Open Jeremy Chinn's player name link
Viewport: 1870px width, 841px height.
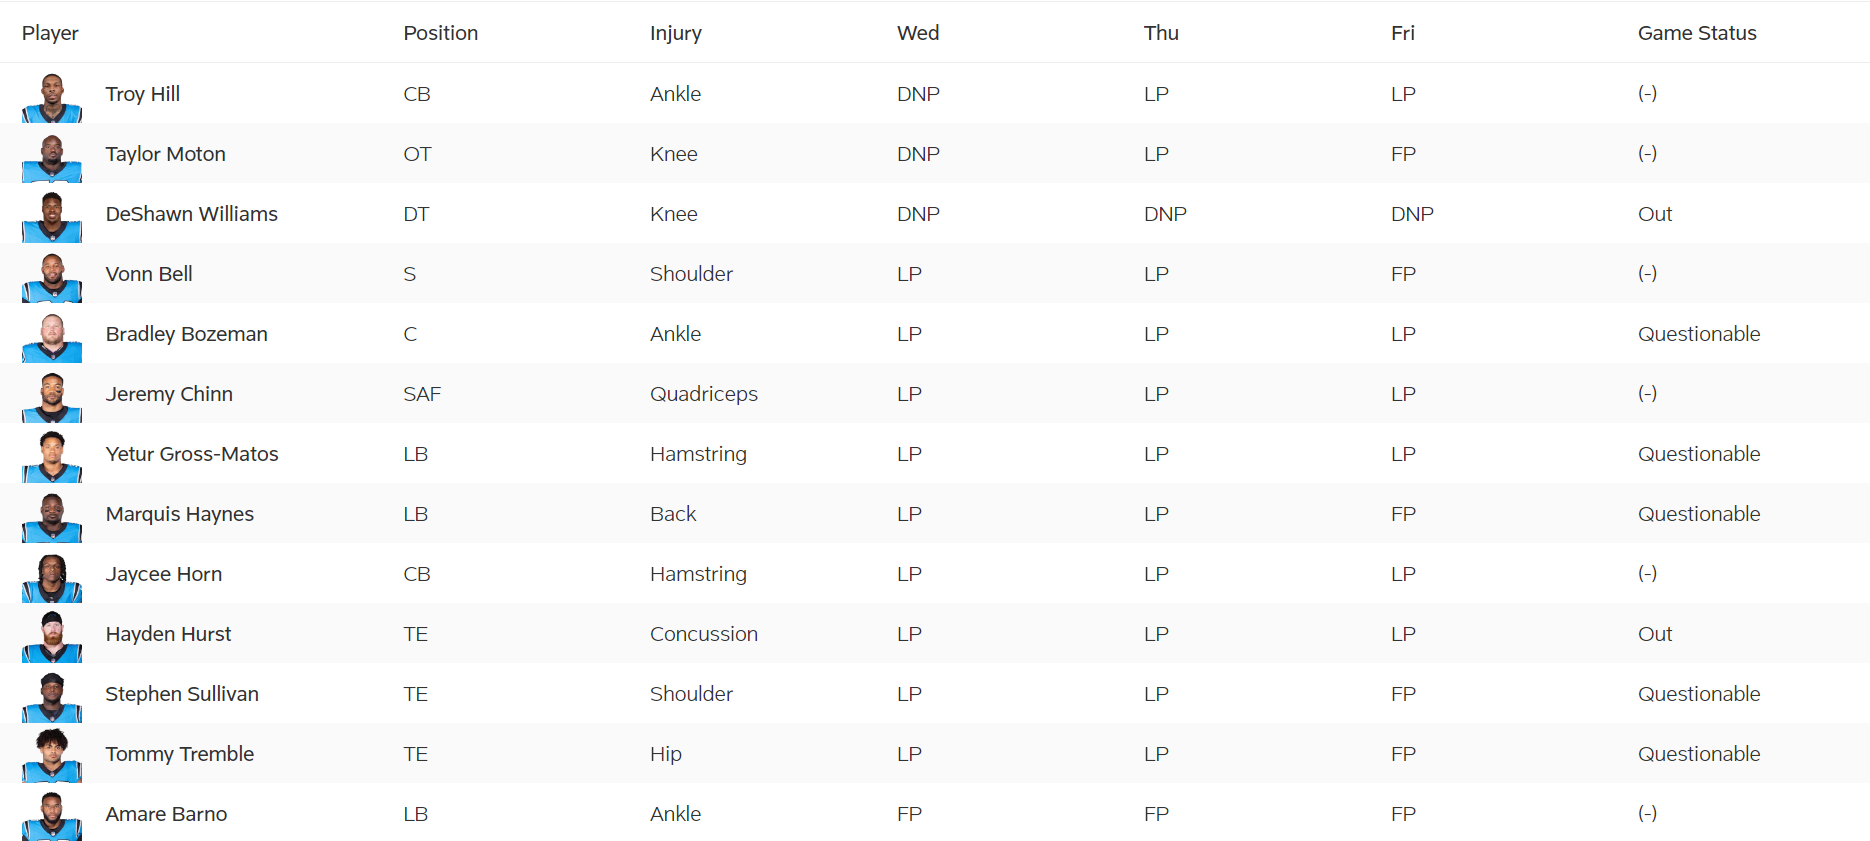(169, 394)
